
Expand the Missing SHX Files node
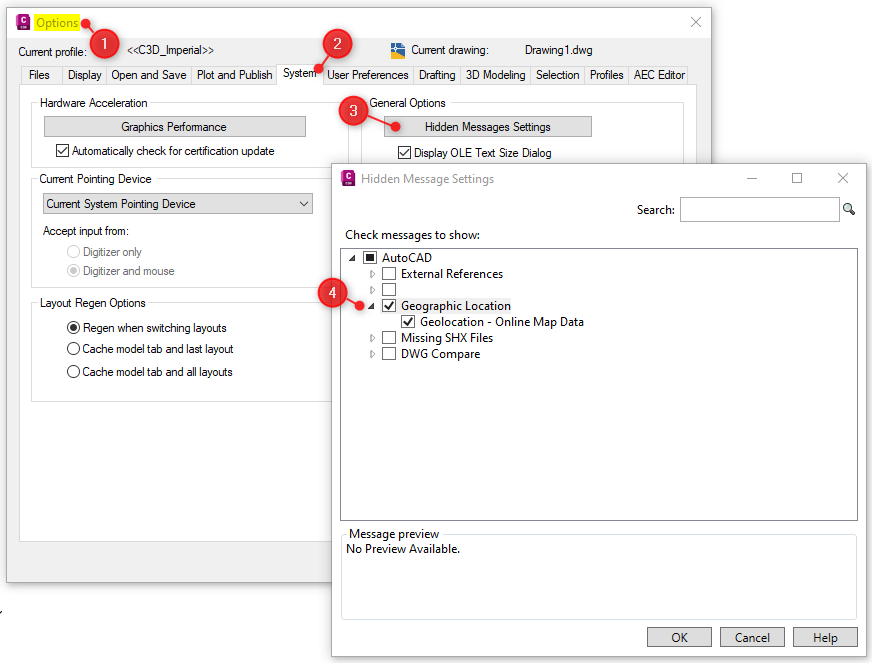372,338
